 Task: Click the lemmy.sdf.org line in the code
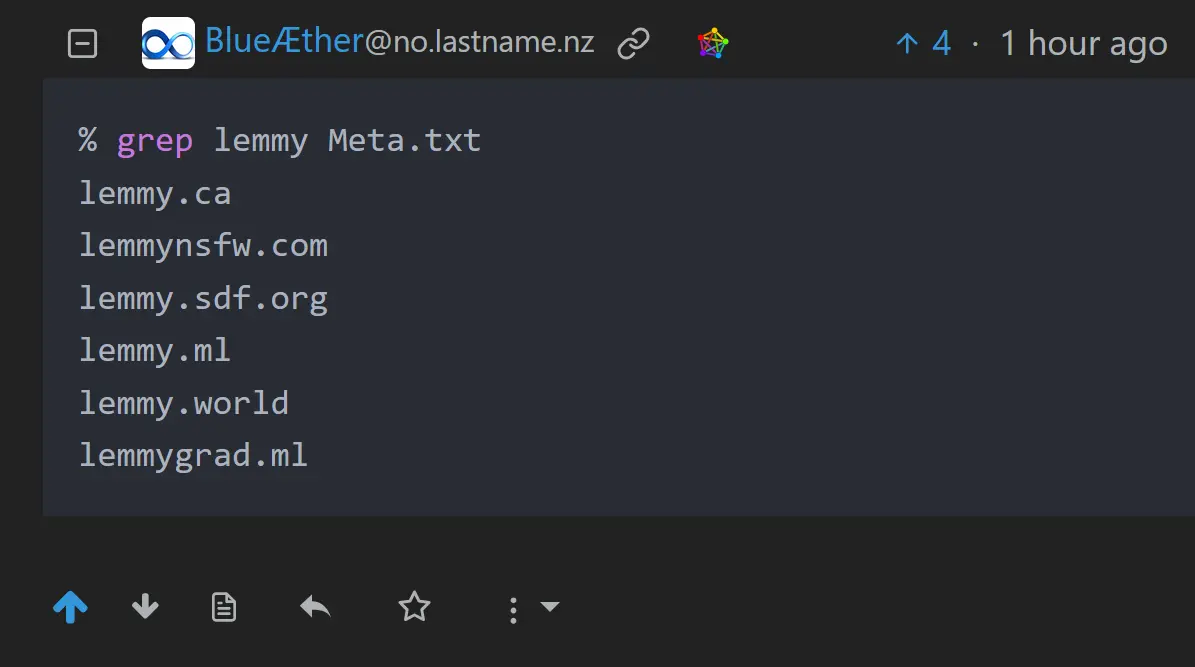pos(203,299)
